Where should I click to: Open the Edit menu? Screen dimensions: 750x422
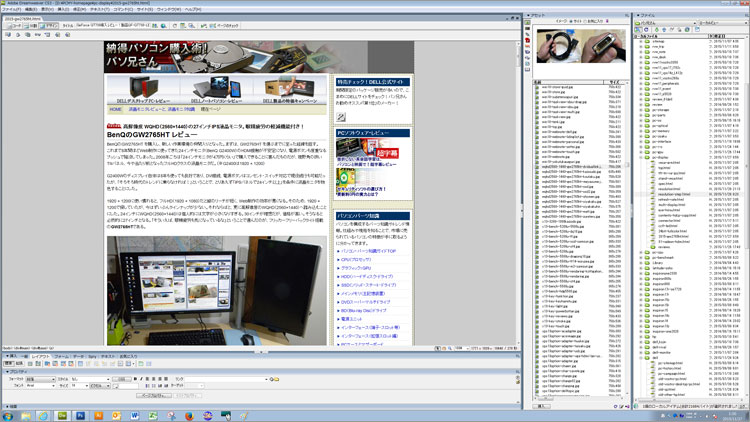coord(31,9)
